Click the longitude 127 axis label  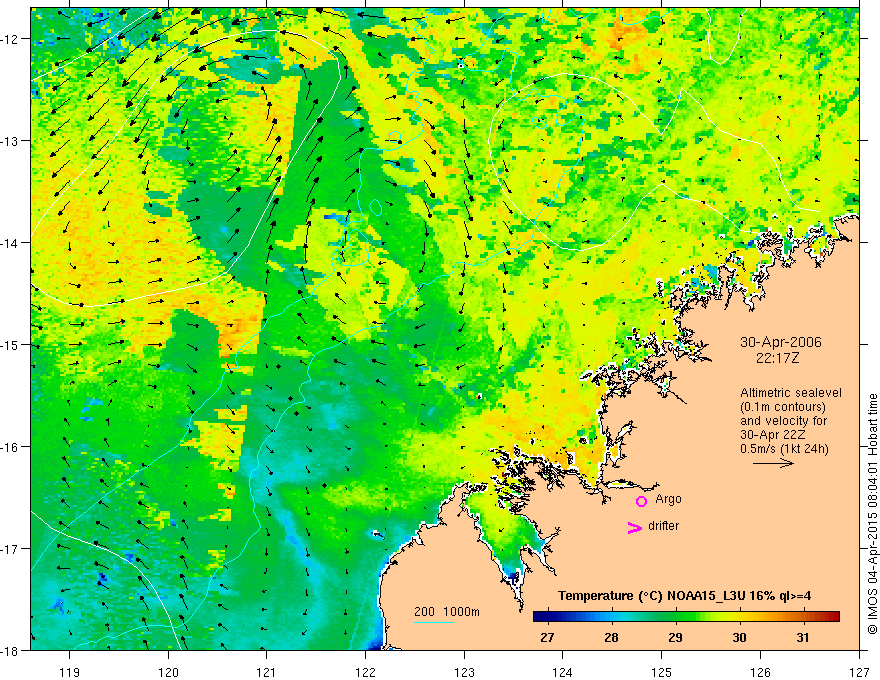coord(859,672)
